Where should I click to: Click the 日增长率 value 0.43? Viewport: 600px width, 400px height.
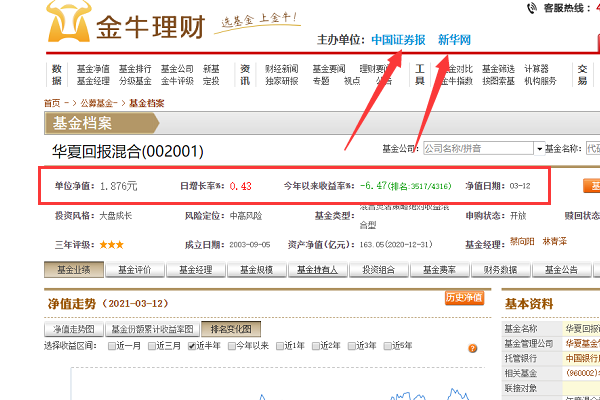(240, 186)
